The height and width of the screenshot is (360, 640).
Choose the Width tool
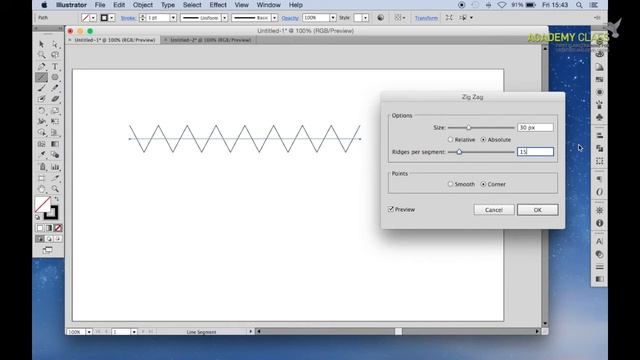click(x=41, y=122)
